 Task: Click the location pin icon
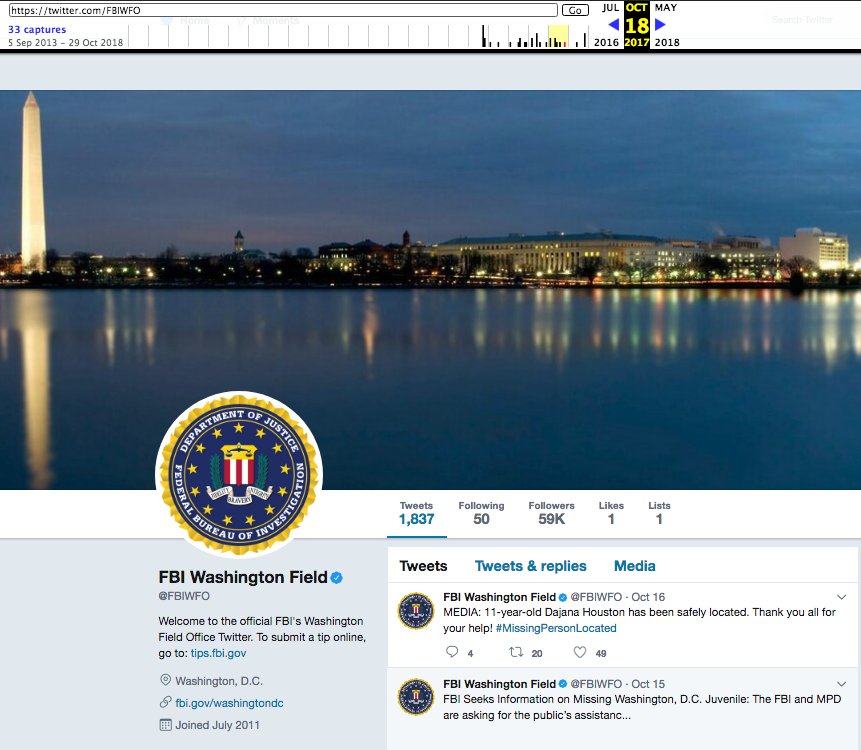click(x=165, y=680)
